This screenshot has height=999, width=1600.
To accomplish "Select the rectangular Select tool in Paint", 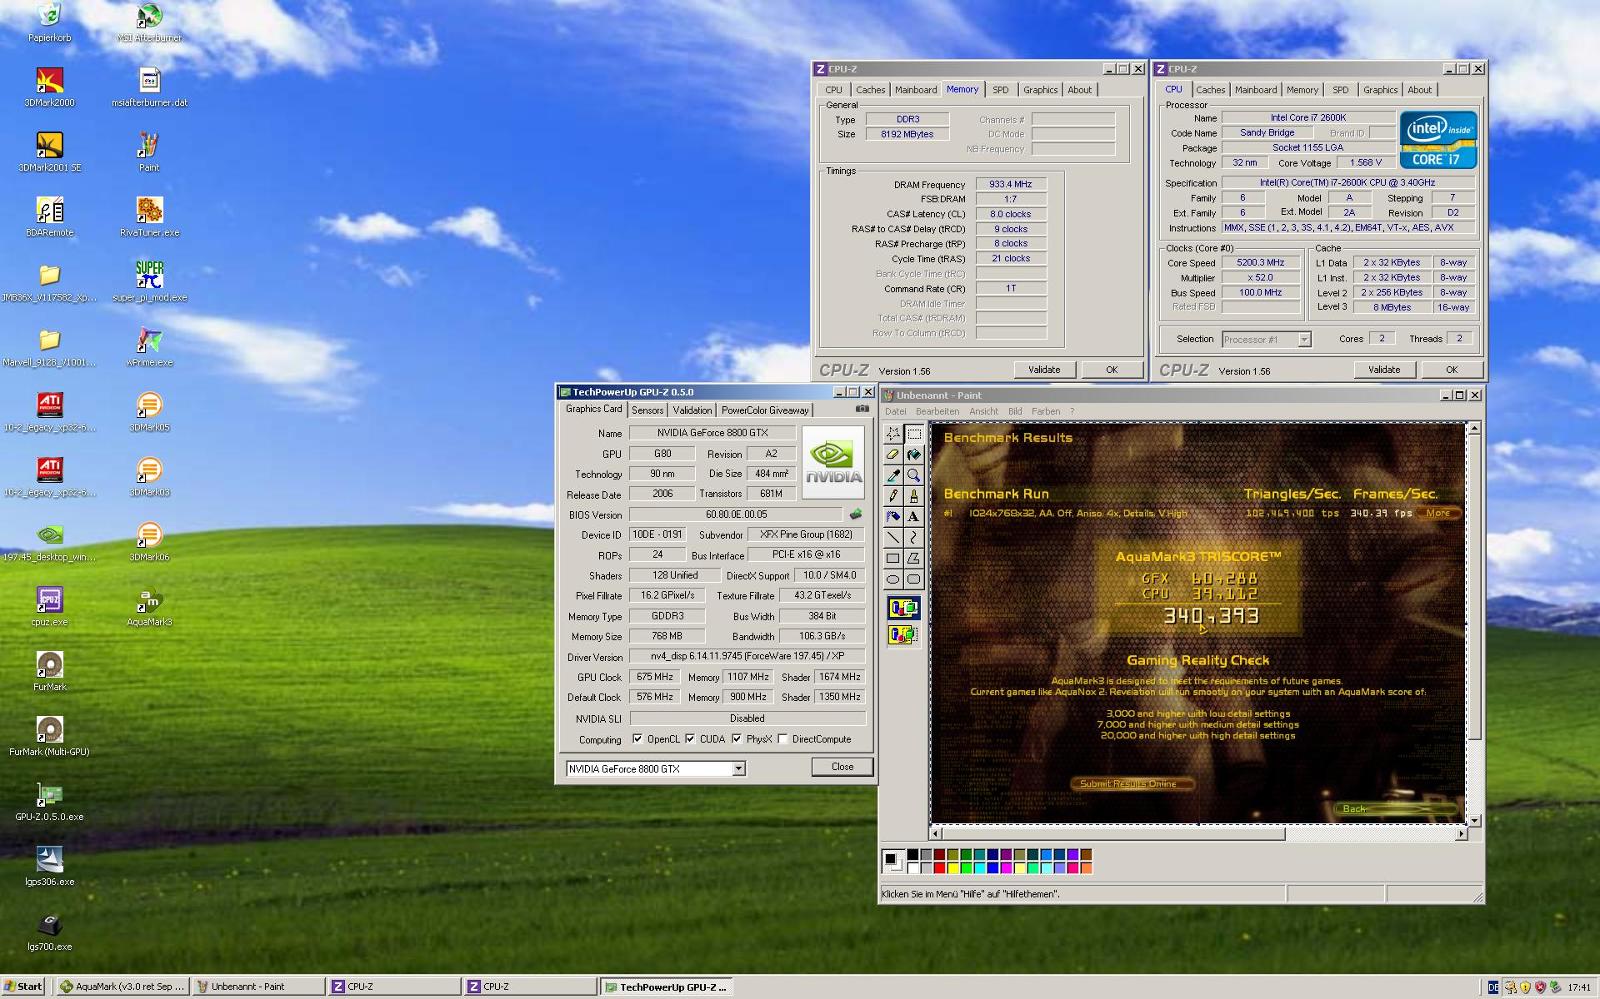I will (914, 433).
